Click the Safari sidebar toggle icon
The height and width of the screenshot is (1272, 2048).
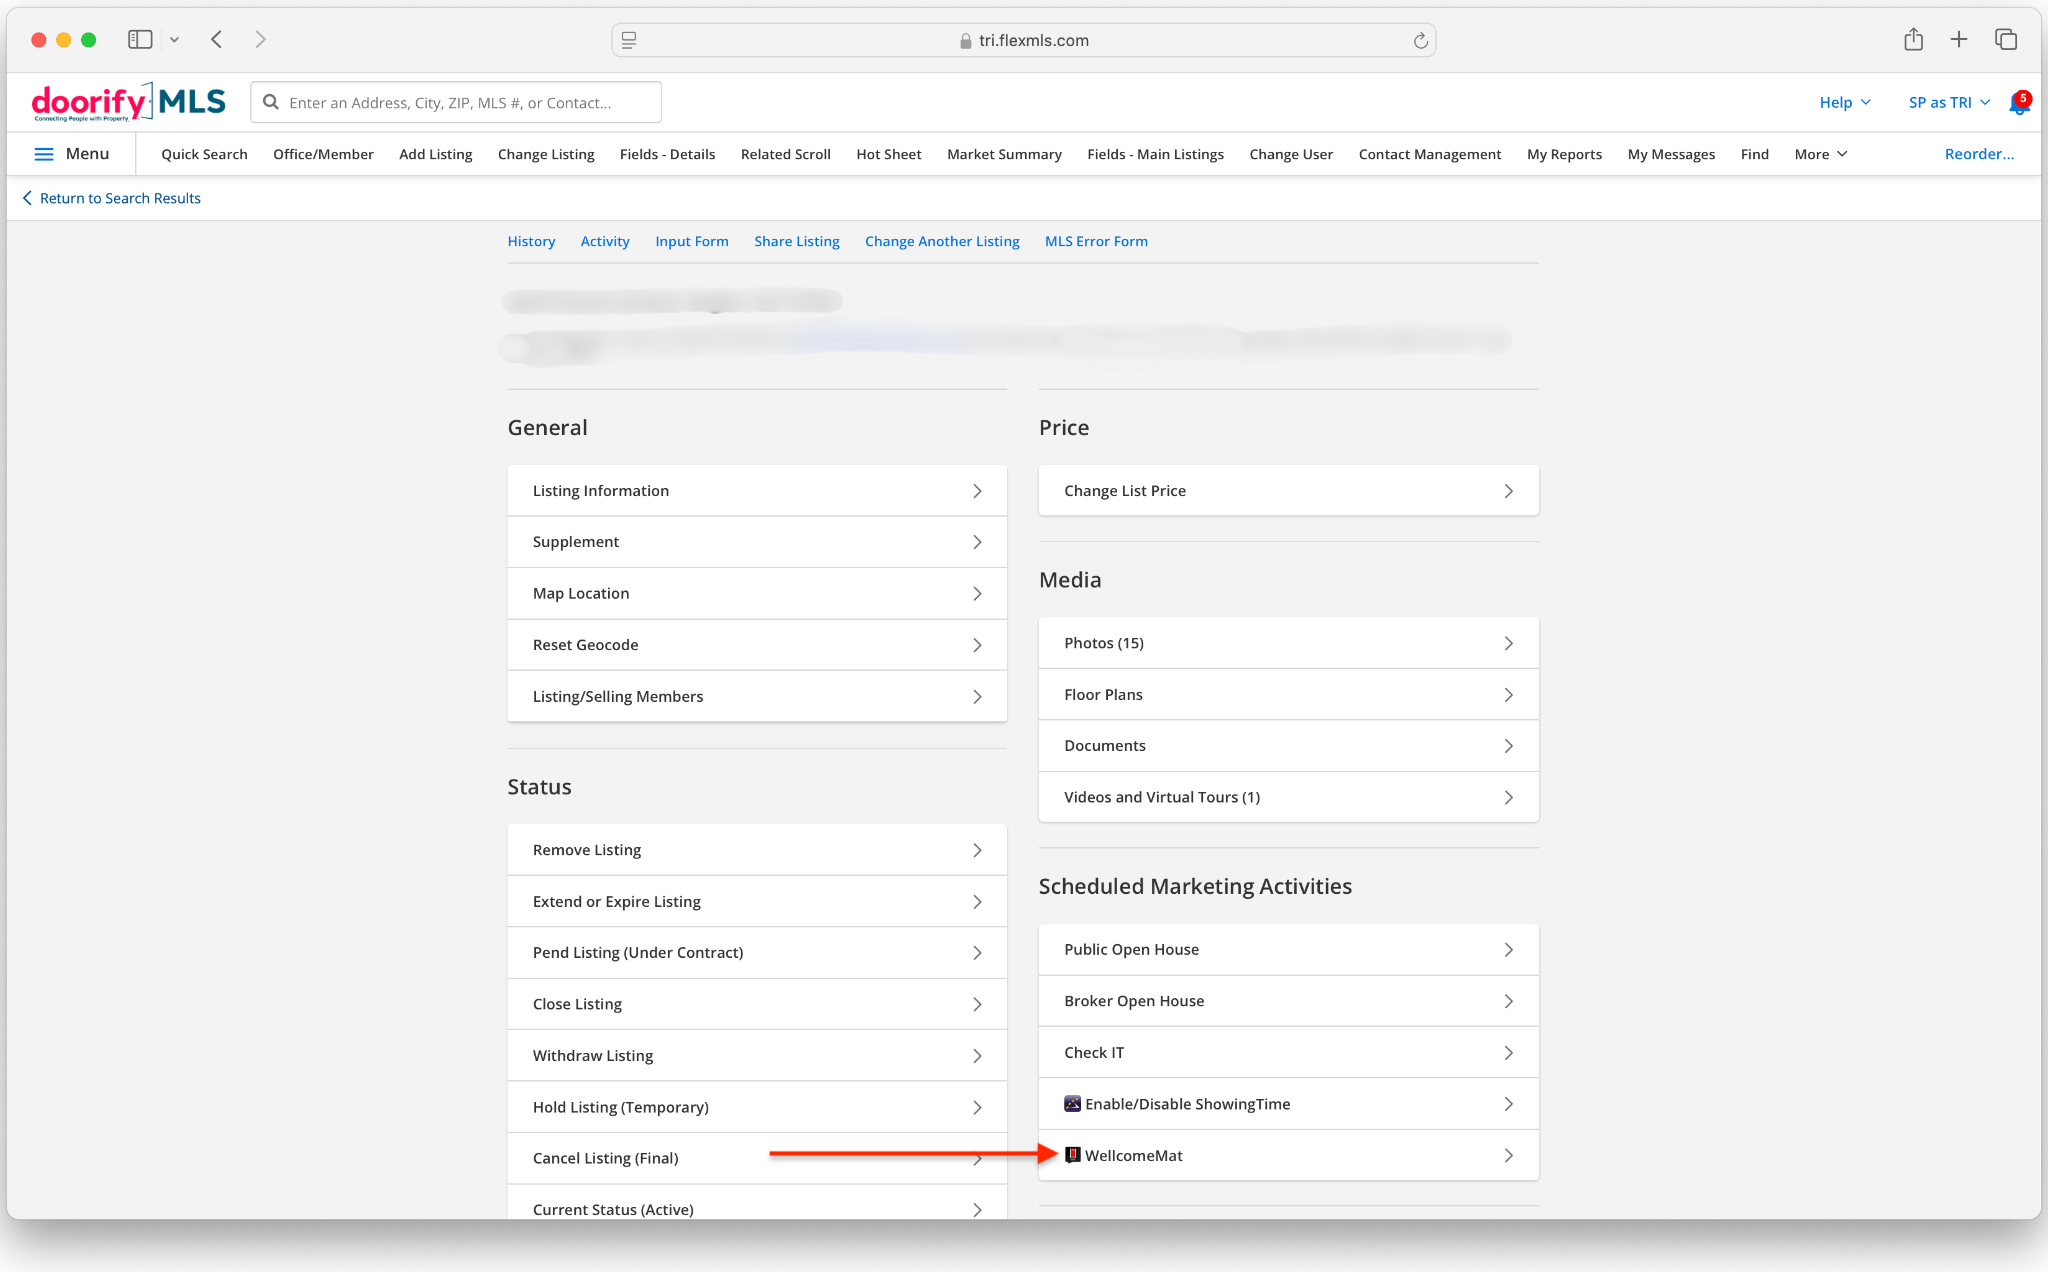pyautogui.click(x=140, y=40)
